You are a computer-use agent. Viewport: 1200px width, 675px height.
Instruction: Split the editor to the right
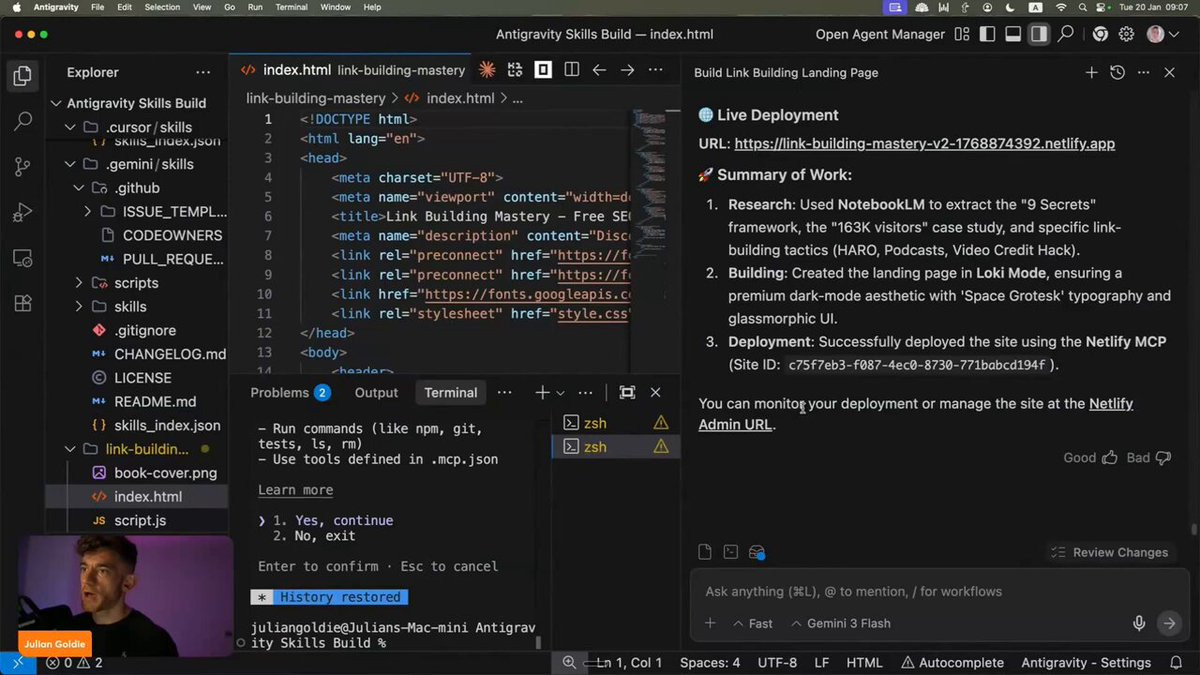click(x=571, y=70)
